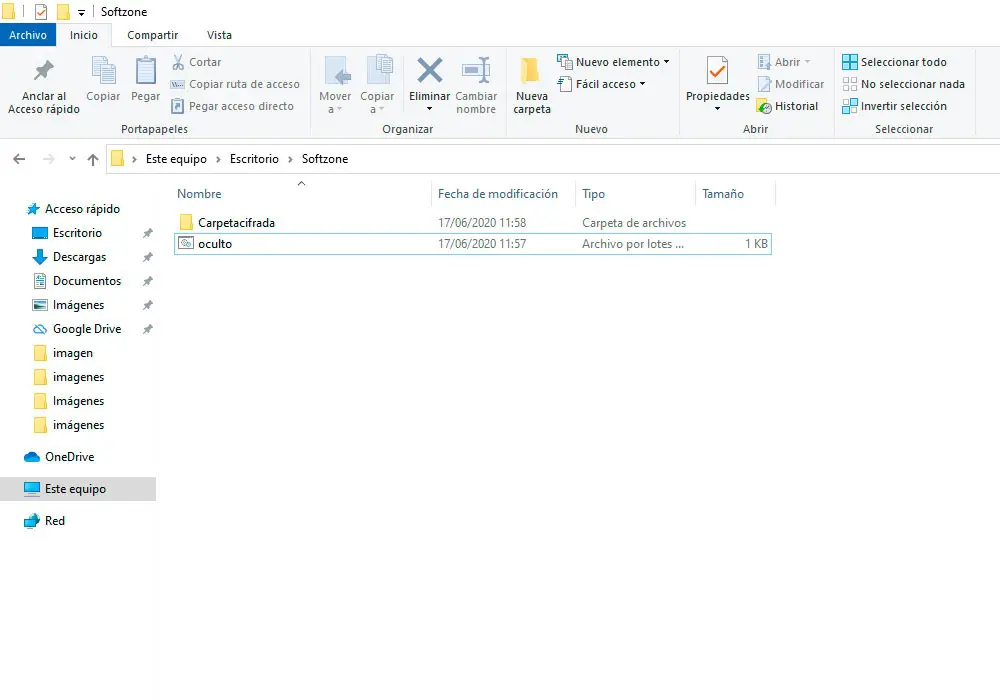The width and height of the screenshot is (1000, 700).
Task: Click the oculto batch file icon
Action: tap(186, 243)
